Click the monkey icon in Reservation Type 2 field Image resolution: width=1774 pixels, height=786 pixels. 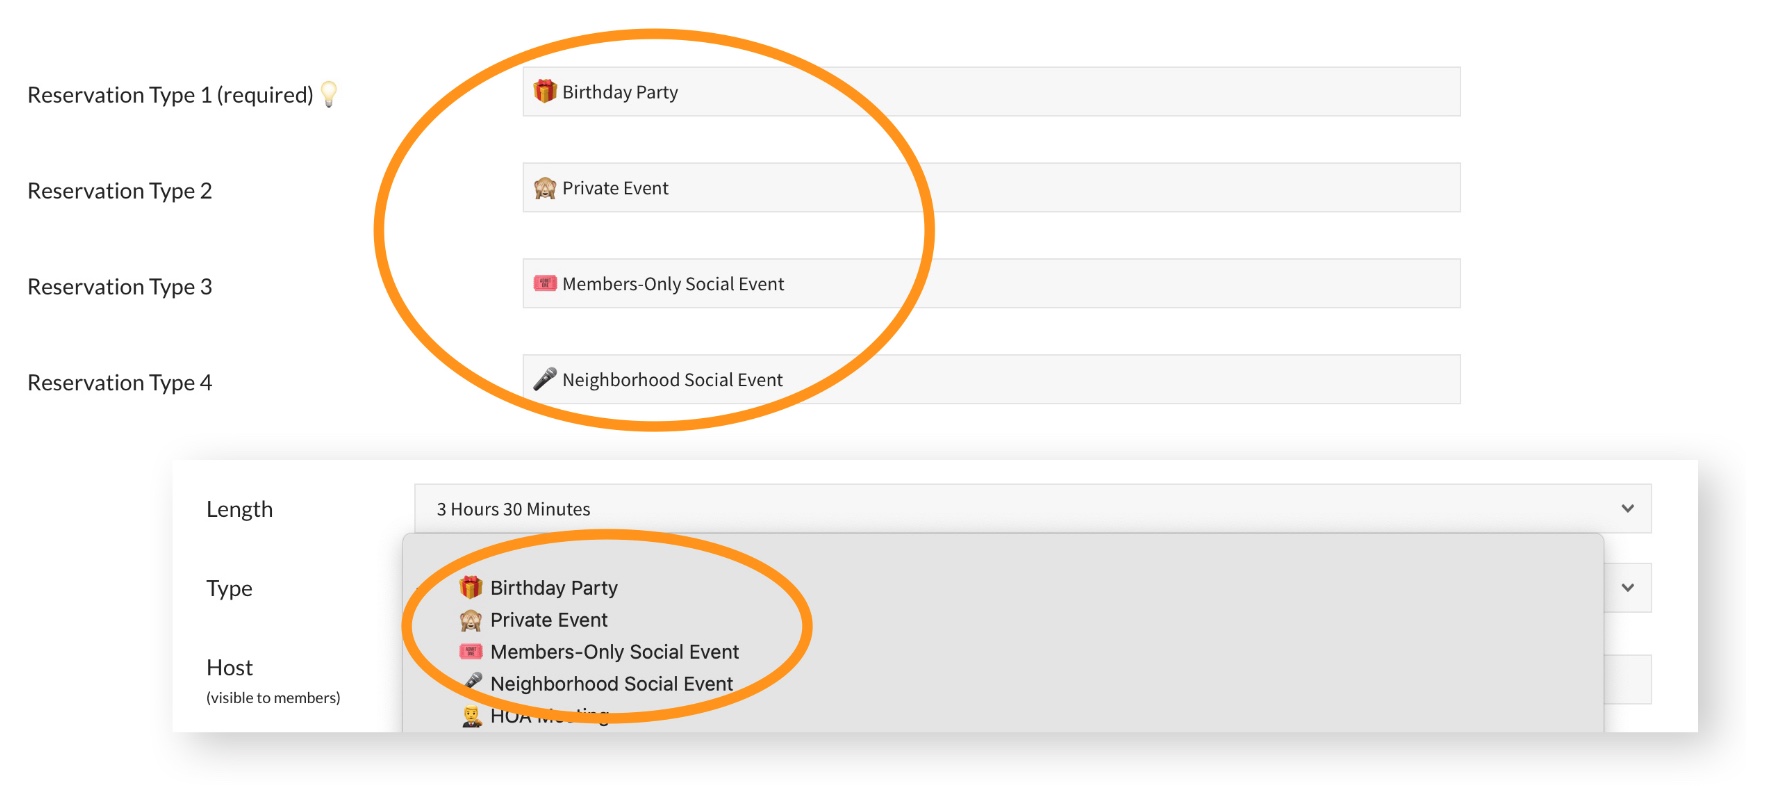click(x=545, y=188)
